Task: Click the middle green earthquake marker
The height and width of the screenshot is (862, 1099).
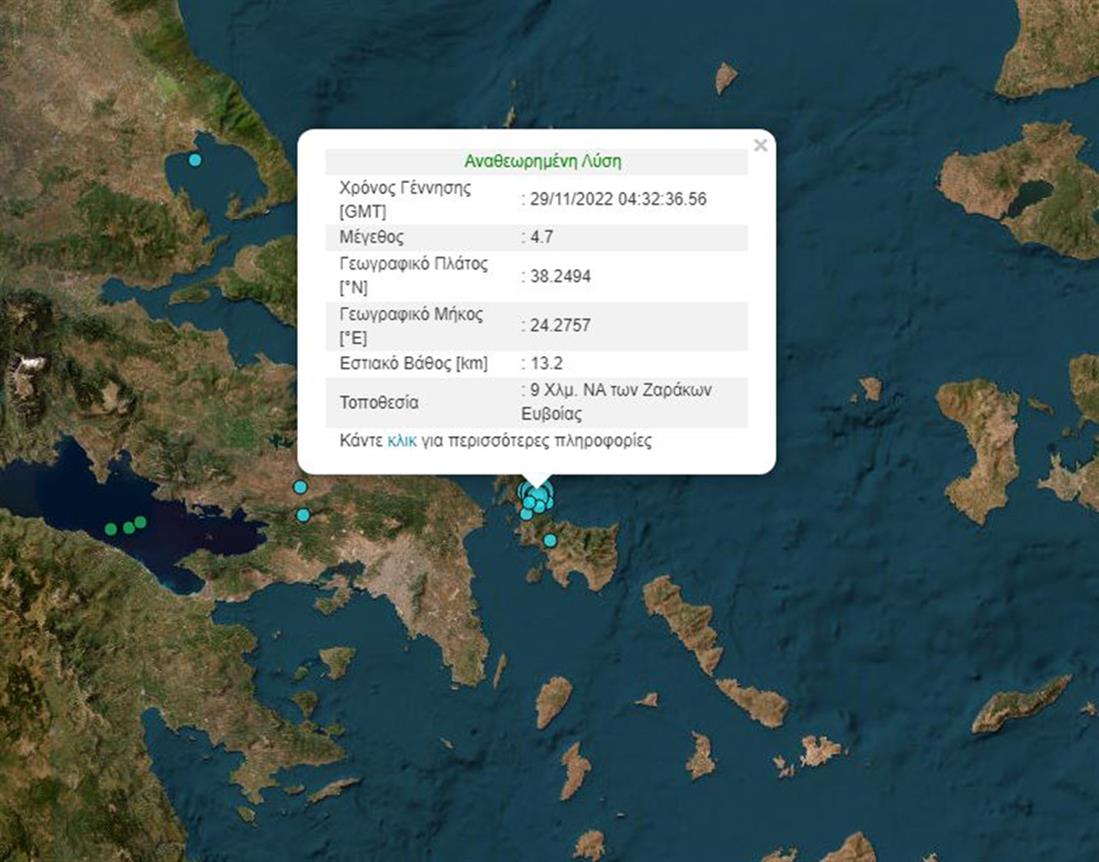Action: point(127,526)
